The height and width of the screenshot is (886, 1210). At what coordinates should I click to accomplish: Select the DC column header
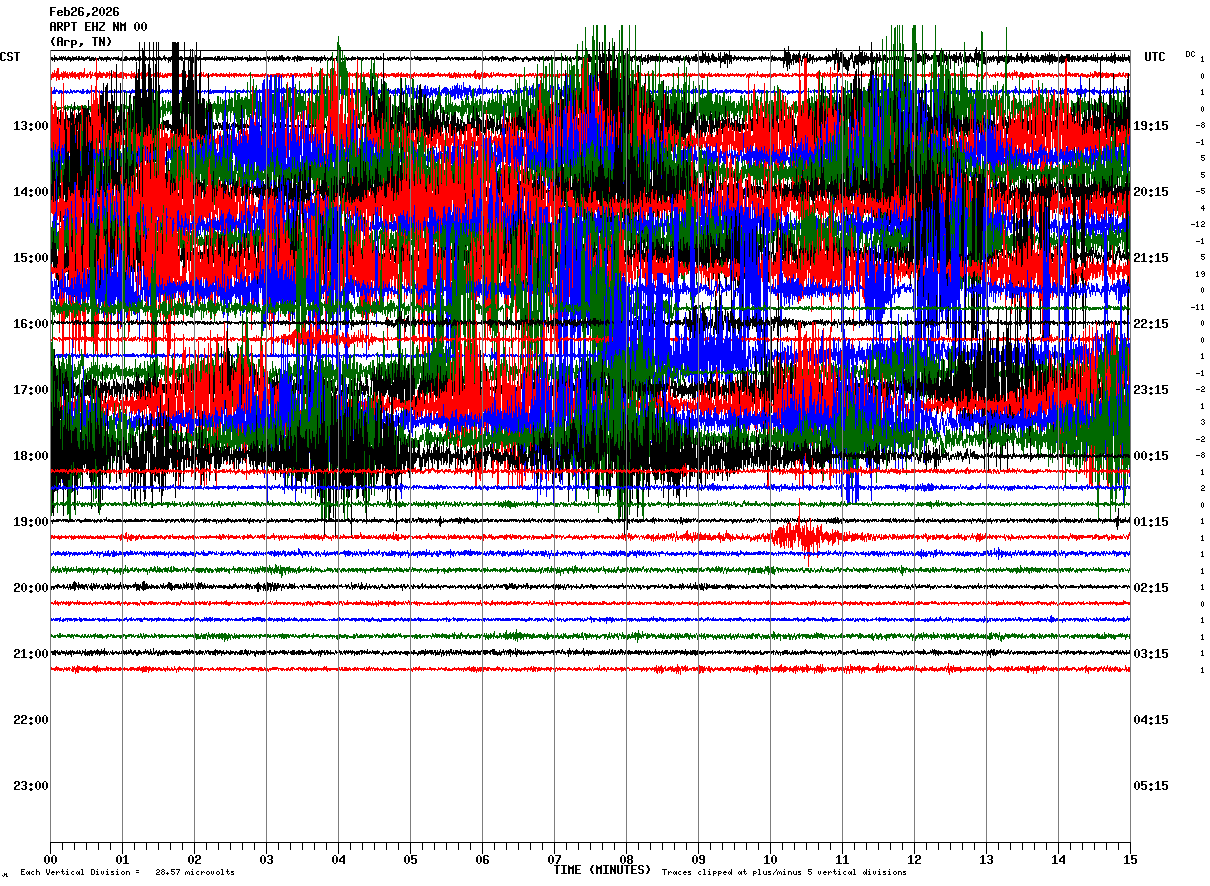tap(1190, 54)
